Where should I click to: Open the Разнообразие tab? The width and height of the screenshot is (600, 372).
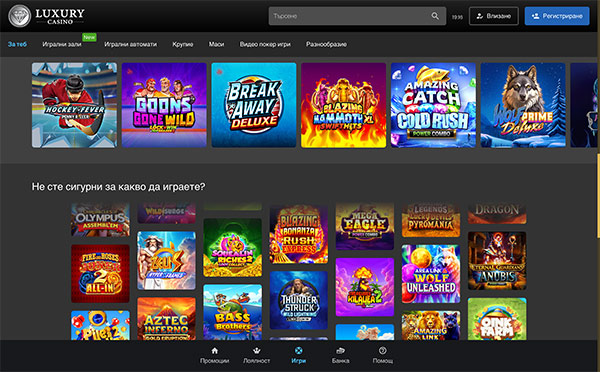[326, 44]
